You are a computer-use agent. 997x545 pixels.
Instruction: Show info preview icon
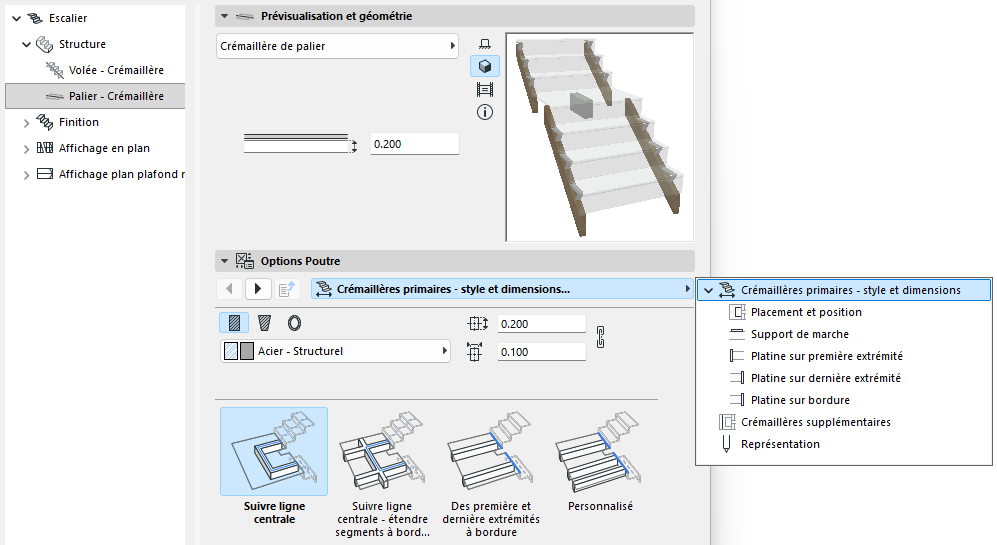[485, 113]
